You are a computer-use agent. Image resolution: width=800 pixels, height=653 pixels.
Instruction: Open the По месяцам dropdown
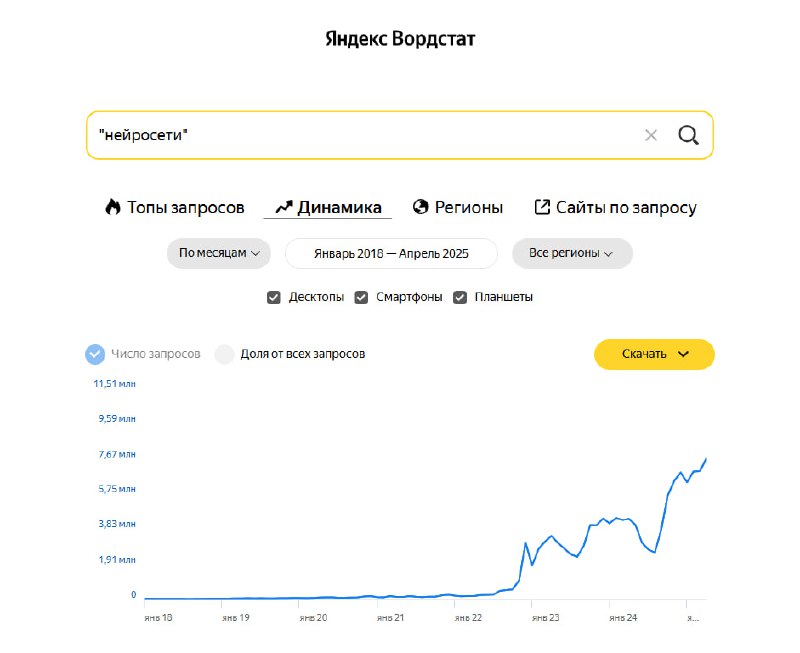[219, 253]
